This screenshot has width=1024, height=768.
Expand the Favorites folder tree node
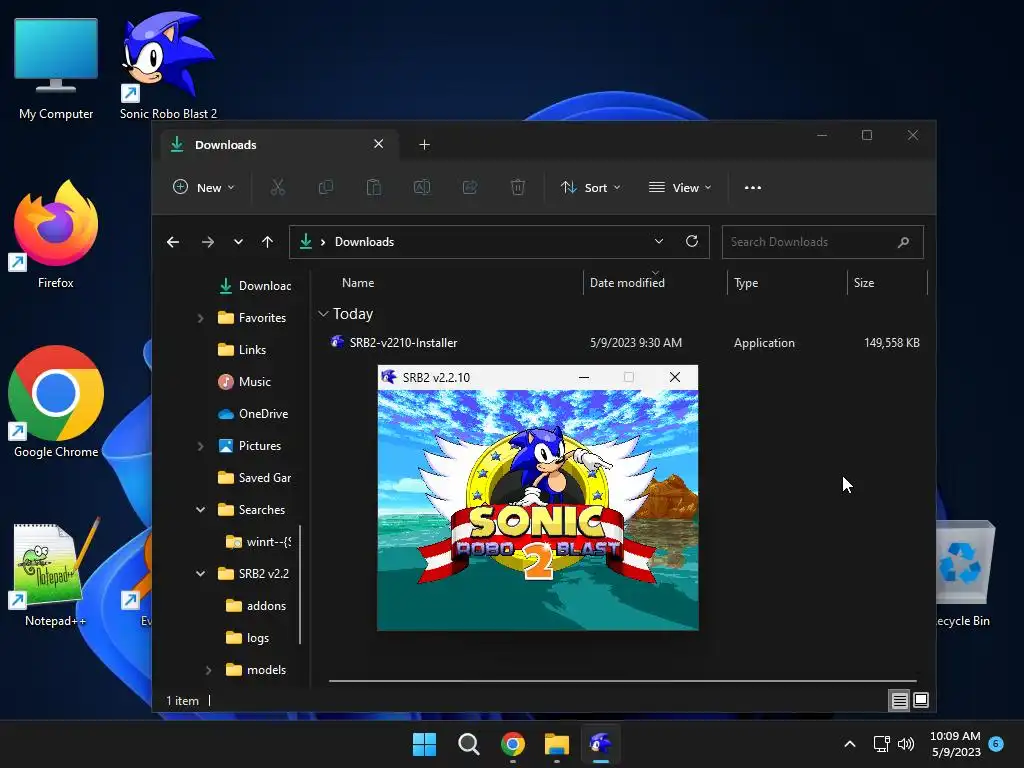[x=200, y=318]
